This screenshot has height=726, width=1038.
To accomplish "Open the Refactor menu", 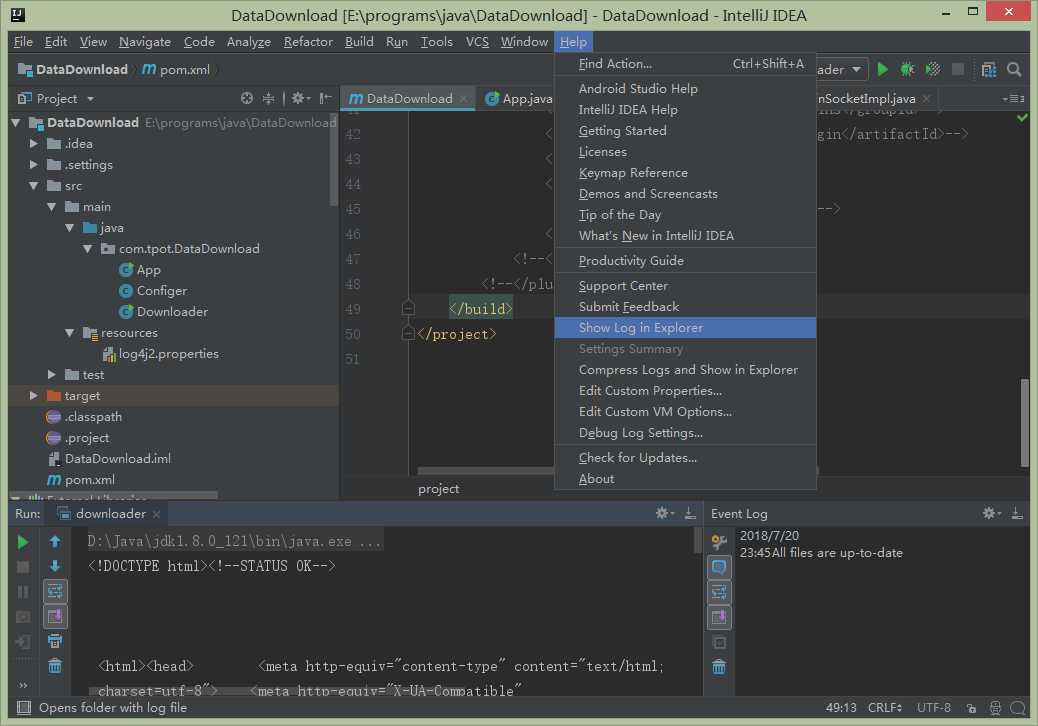I will tap(308, 42).
